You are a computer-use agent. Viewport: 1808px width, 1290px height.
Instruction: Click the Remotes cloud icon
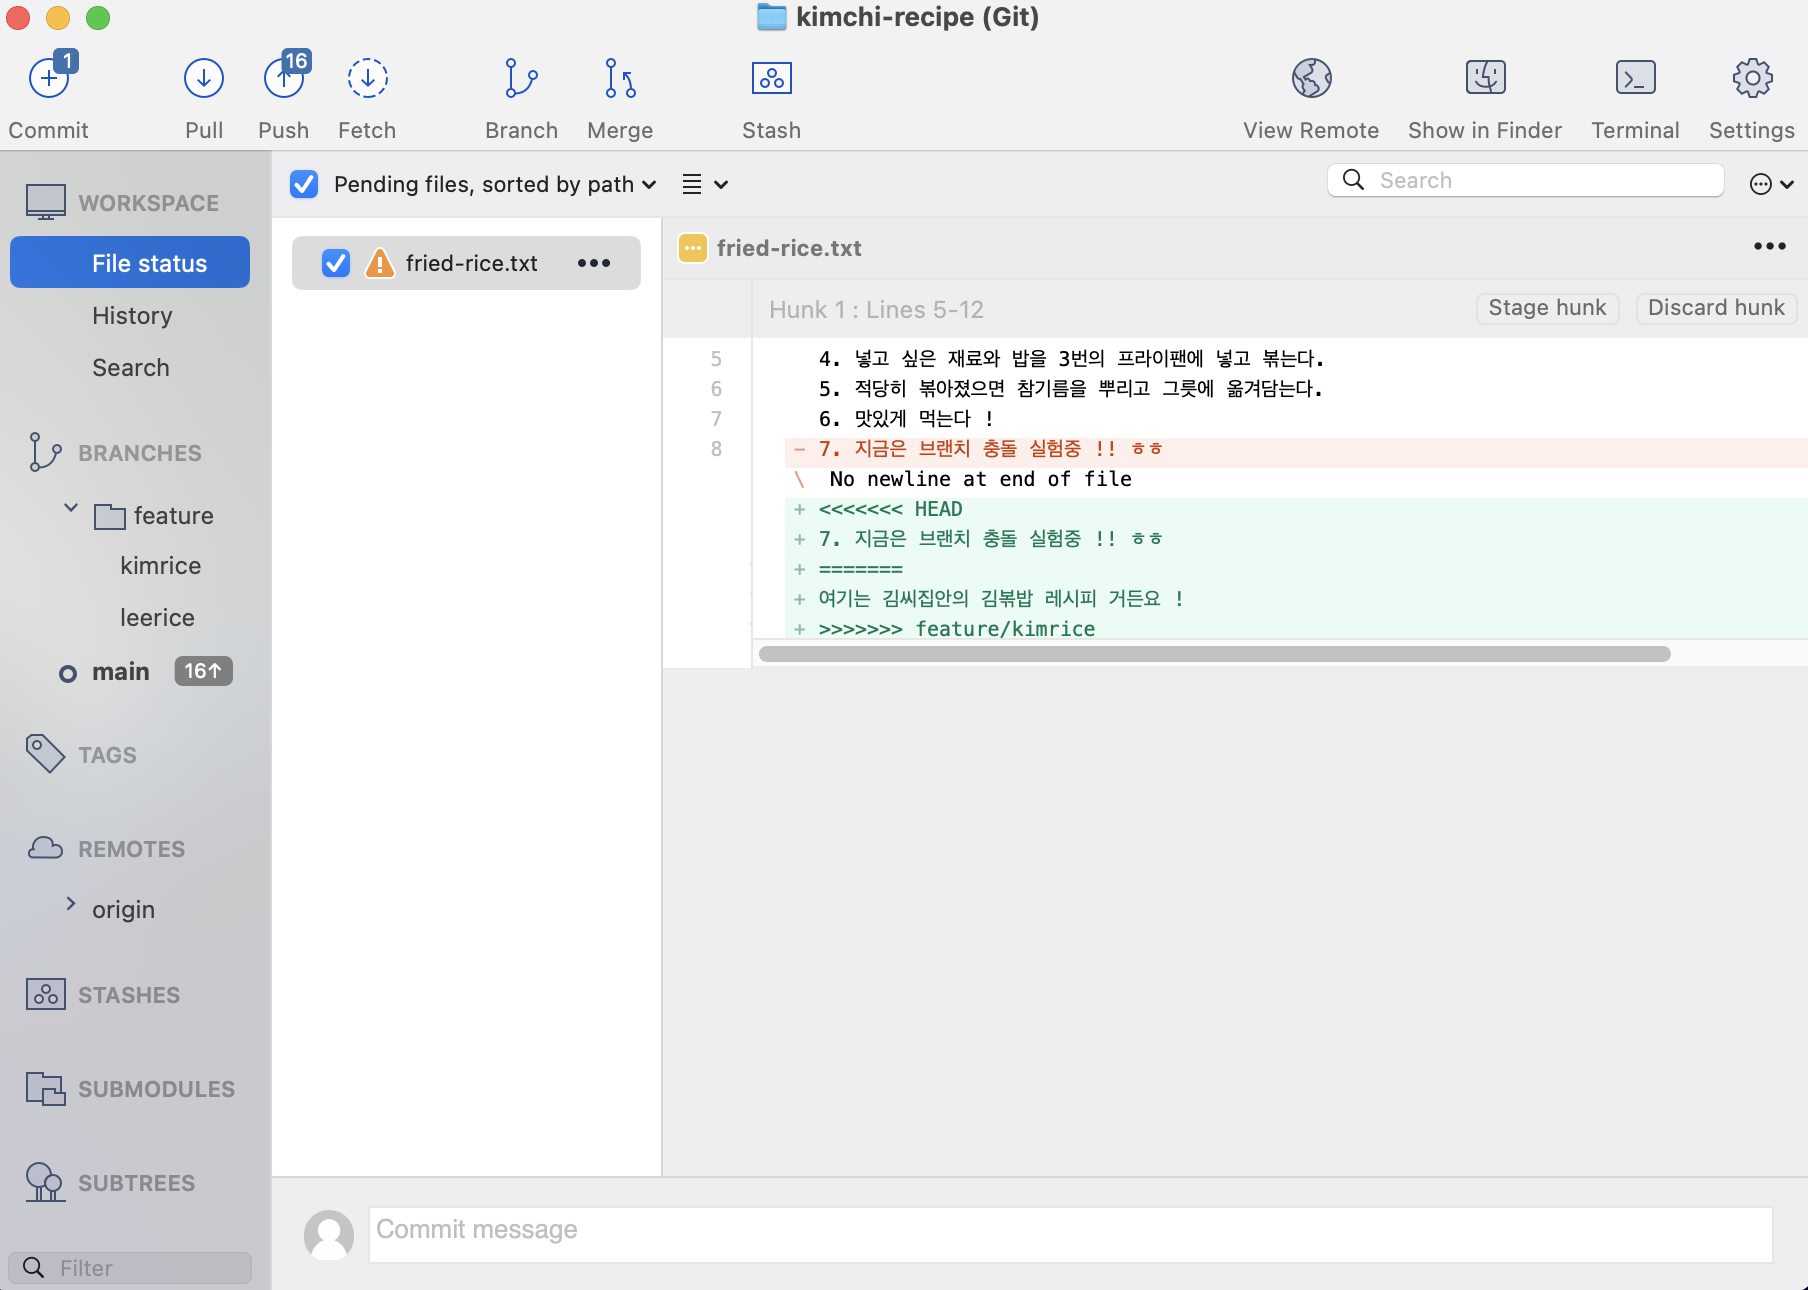tap(45, 848)
